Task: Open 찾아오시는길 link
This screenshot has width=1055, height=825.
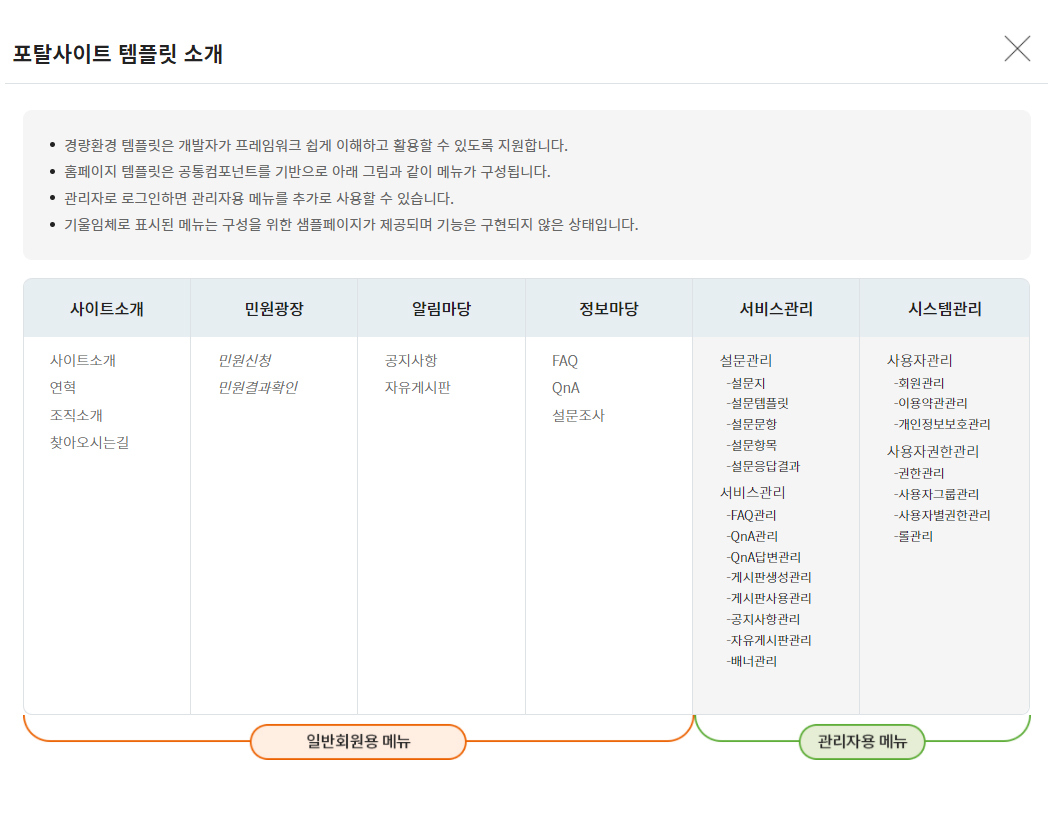Action: pos(89,442)
